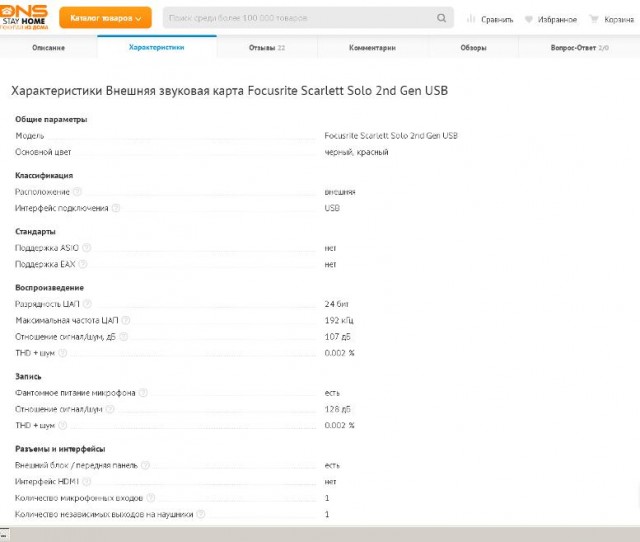640x542 pixels.
Task: Click help icon next to Максимальная частота ЦАП
Action: (126, 320)
